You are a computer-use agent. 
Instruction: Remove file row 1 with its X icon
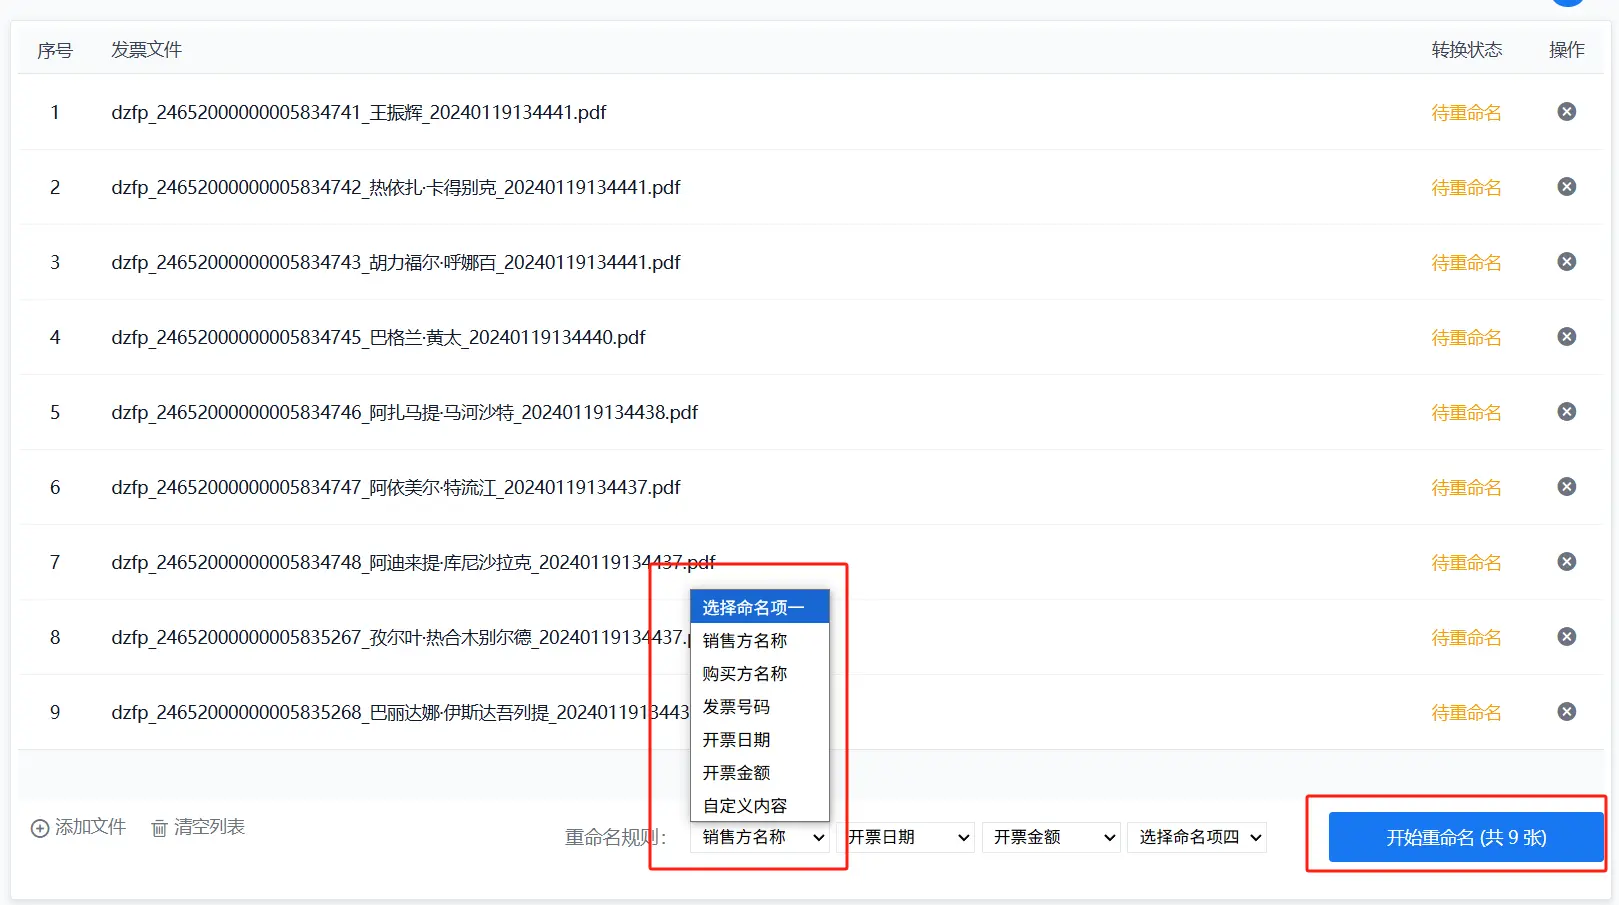(1566, 112)
